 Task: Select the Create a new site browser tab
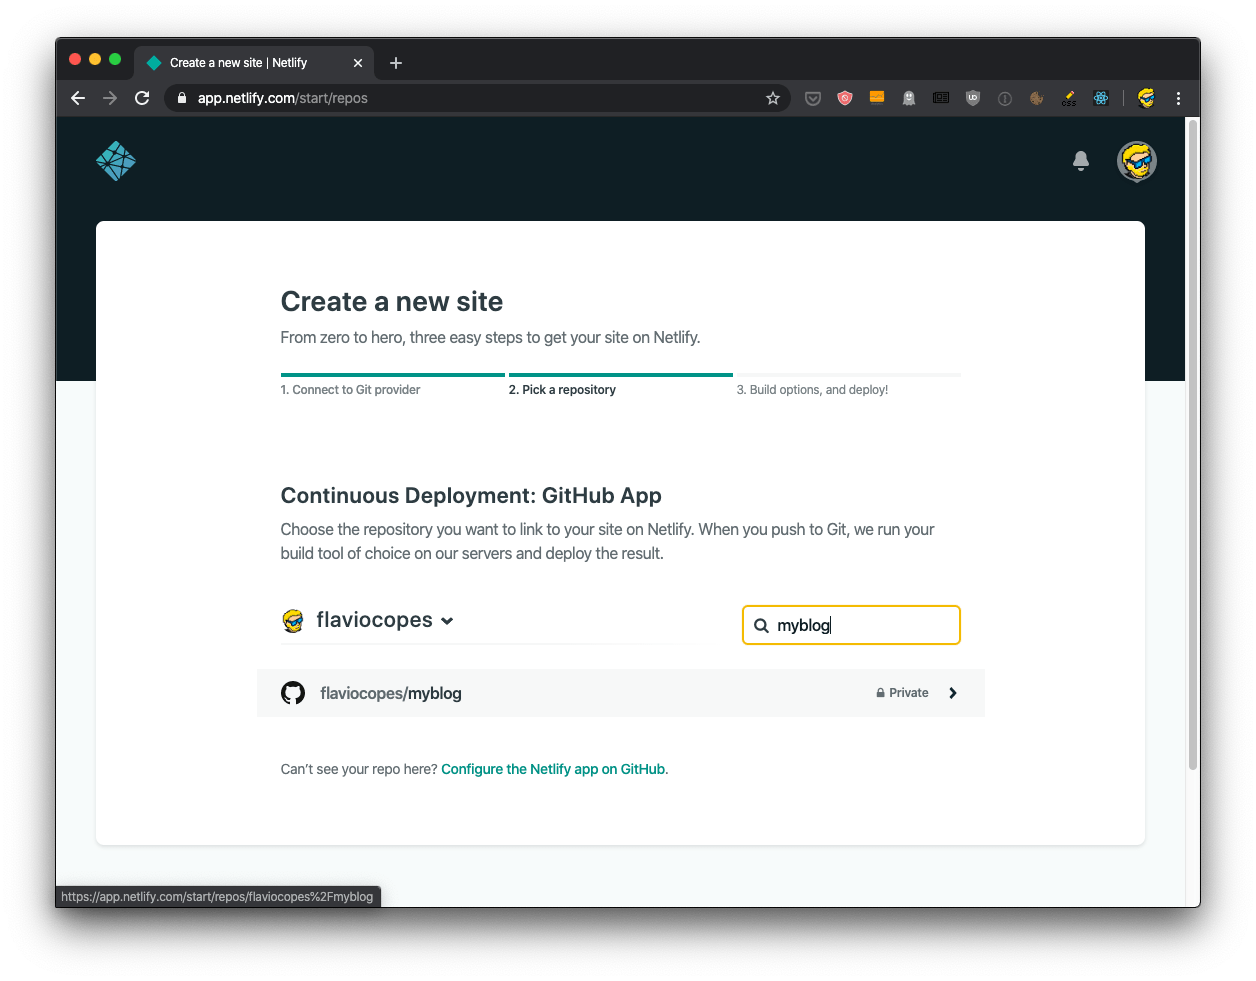coord(240,62)
